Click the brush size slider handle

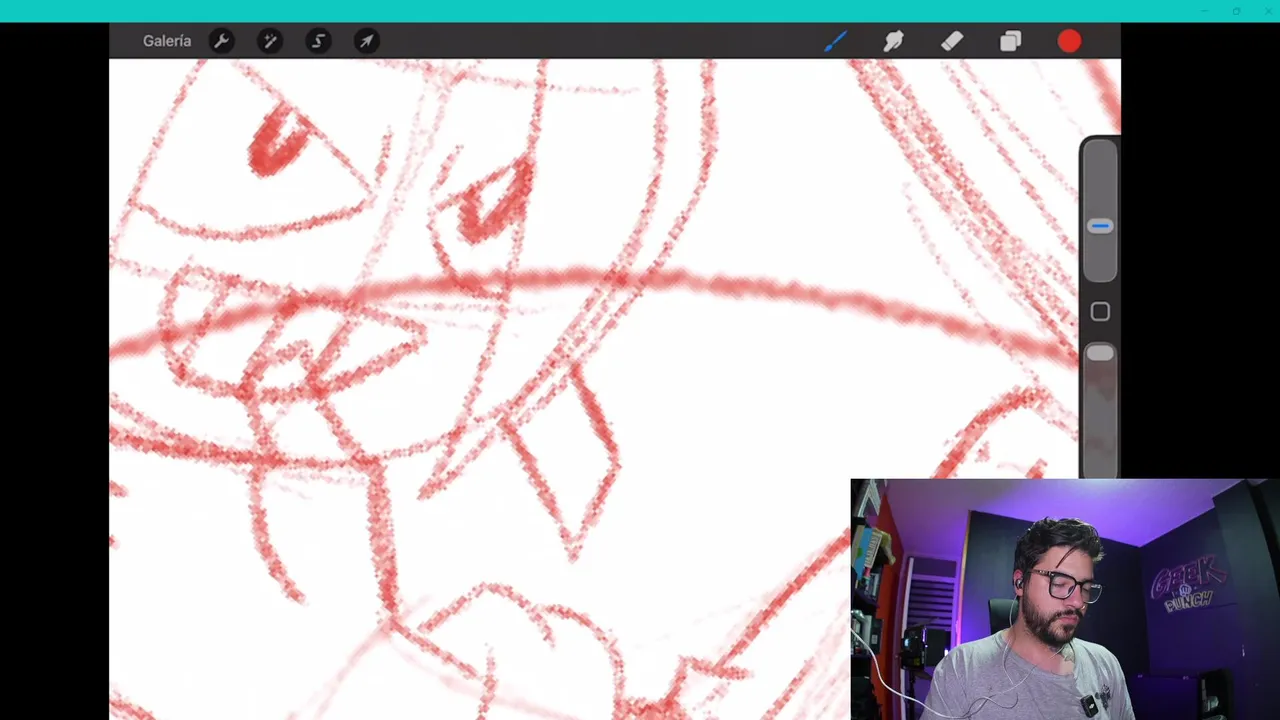[x=1100, y=226]
